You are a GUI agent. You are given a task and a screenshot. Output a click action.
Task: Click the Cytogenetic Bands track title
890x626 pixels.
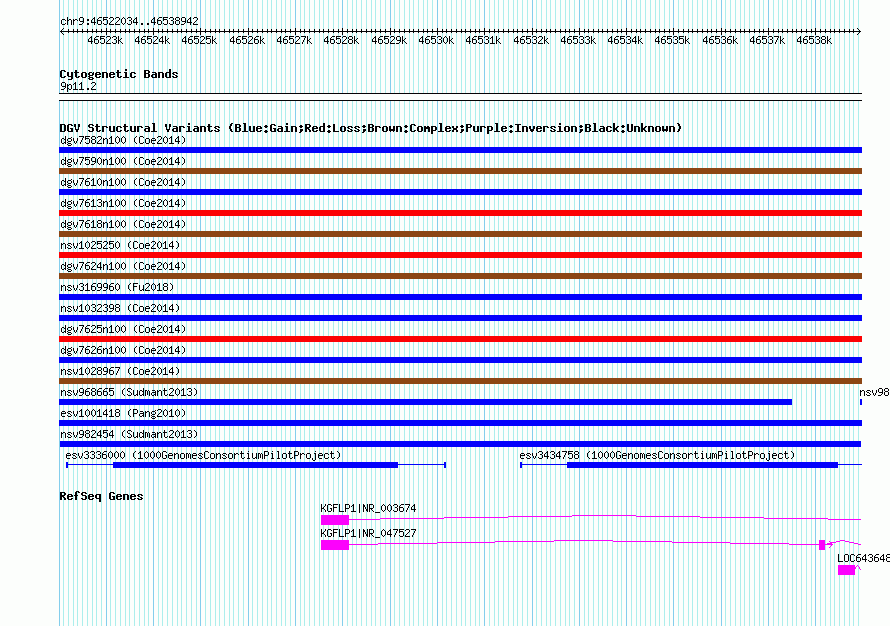pyautogui.click(x=118, y=74)
